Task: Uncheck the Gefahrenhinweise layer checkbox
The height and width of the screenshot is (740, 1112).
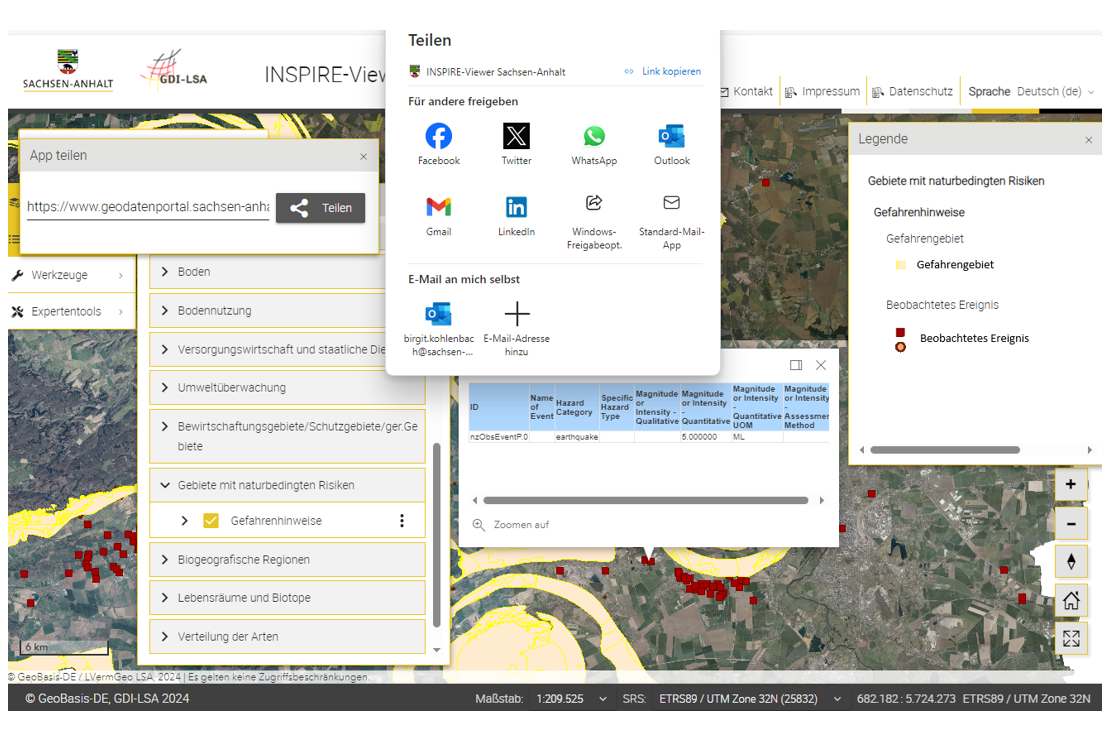Action: click(x=211, y=521)
